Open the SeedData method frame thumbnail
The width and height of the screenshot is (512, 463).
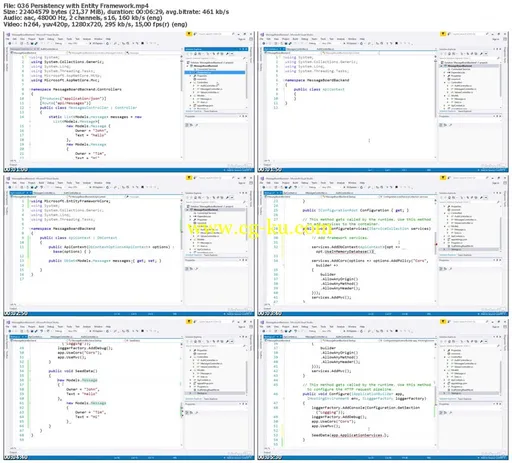click(x=129, y=389)
